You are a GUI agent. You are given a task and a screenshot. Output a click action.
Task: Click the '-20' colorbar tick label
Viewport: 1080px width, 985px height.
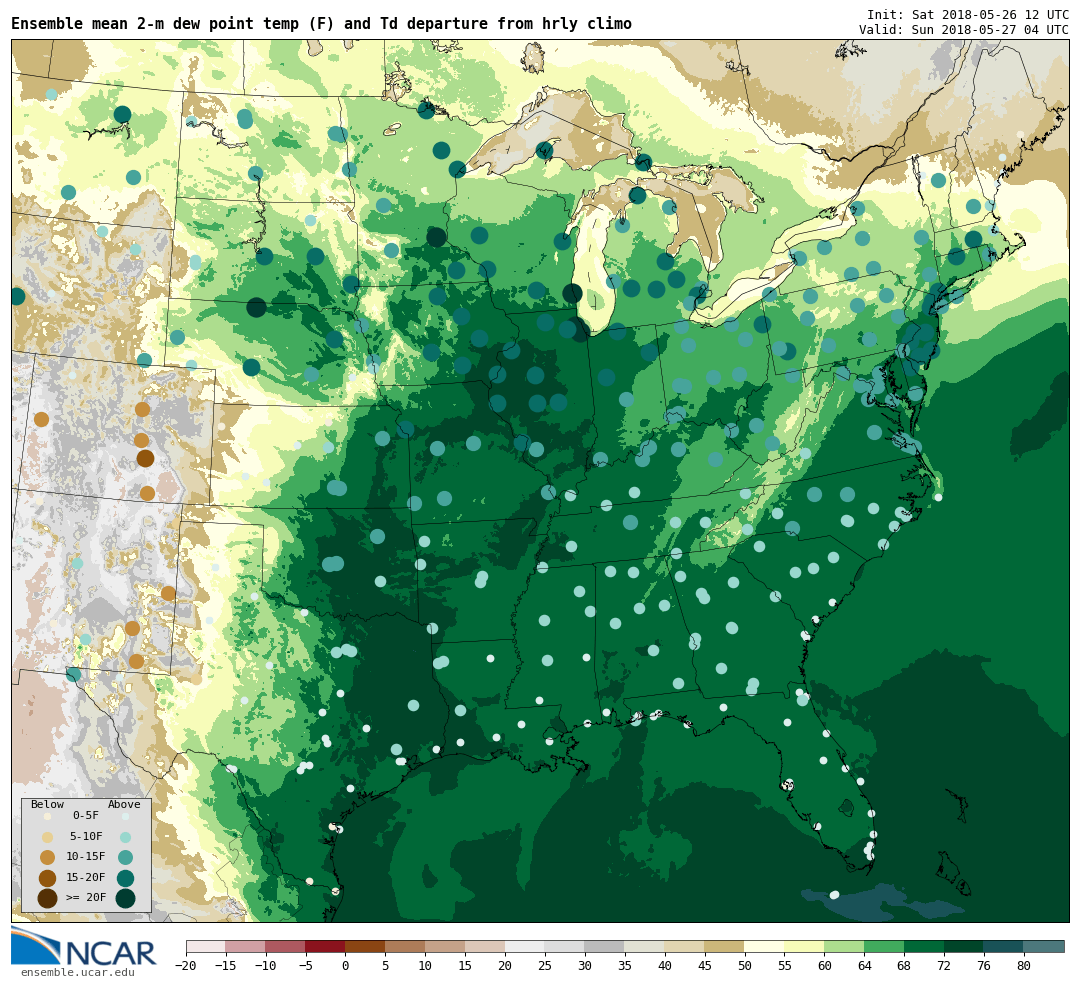pyautogui.click(x=186, y=966)
